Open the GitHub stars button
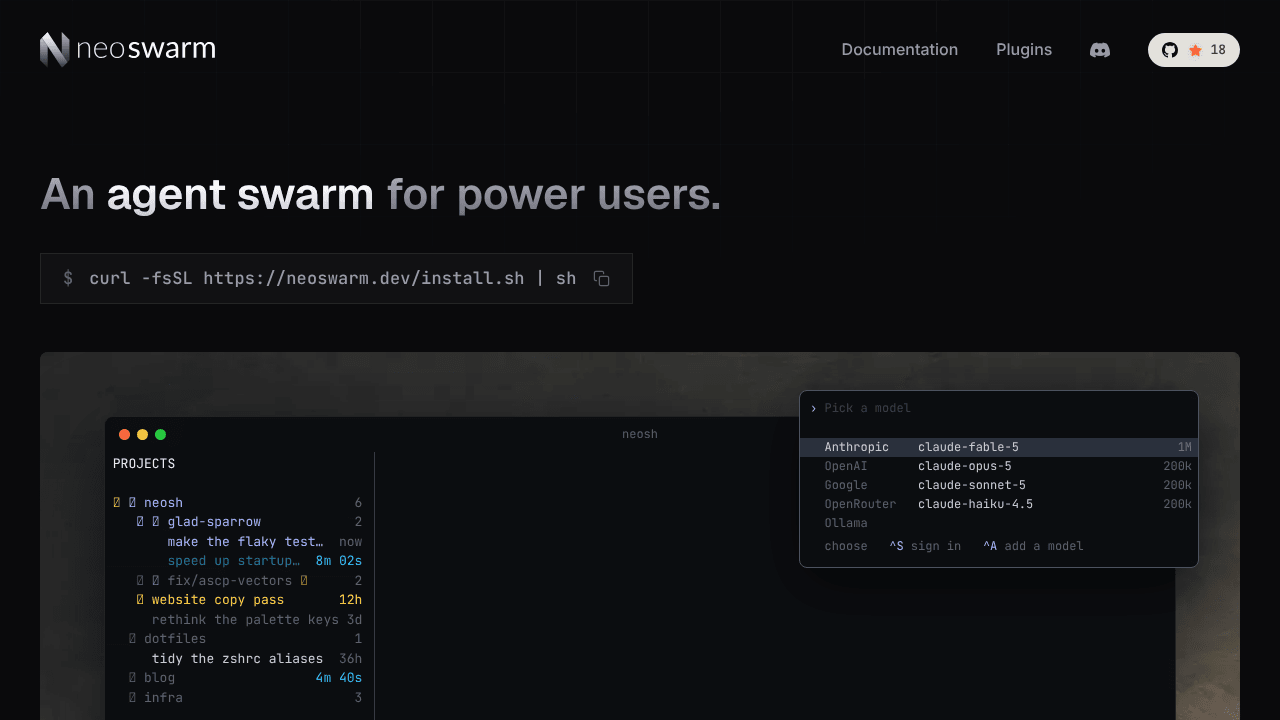This screenshot has height=720, width=1280. (1194, 50)
